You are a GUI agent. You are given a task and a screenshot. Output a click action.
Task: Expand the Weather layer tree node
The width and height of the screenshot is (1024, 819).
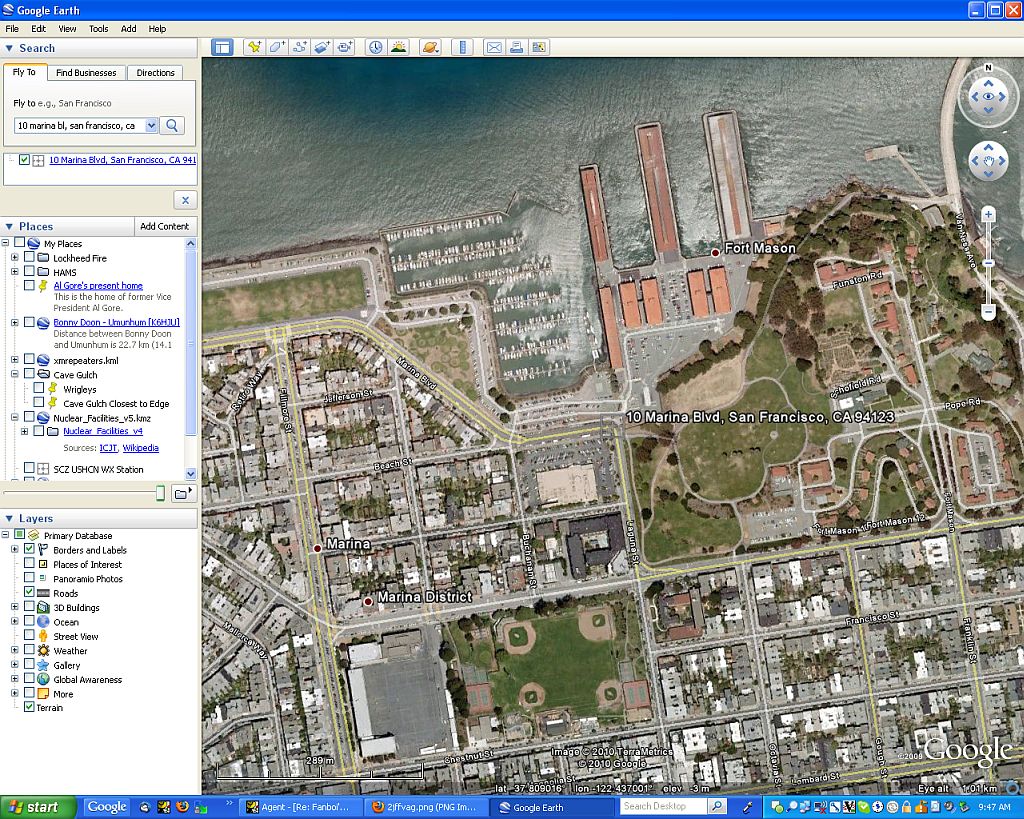pos(15,651)
